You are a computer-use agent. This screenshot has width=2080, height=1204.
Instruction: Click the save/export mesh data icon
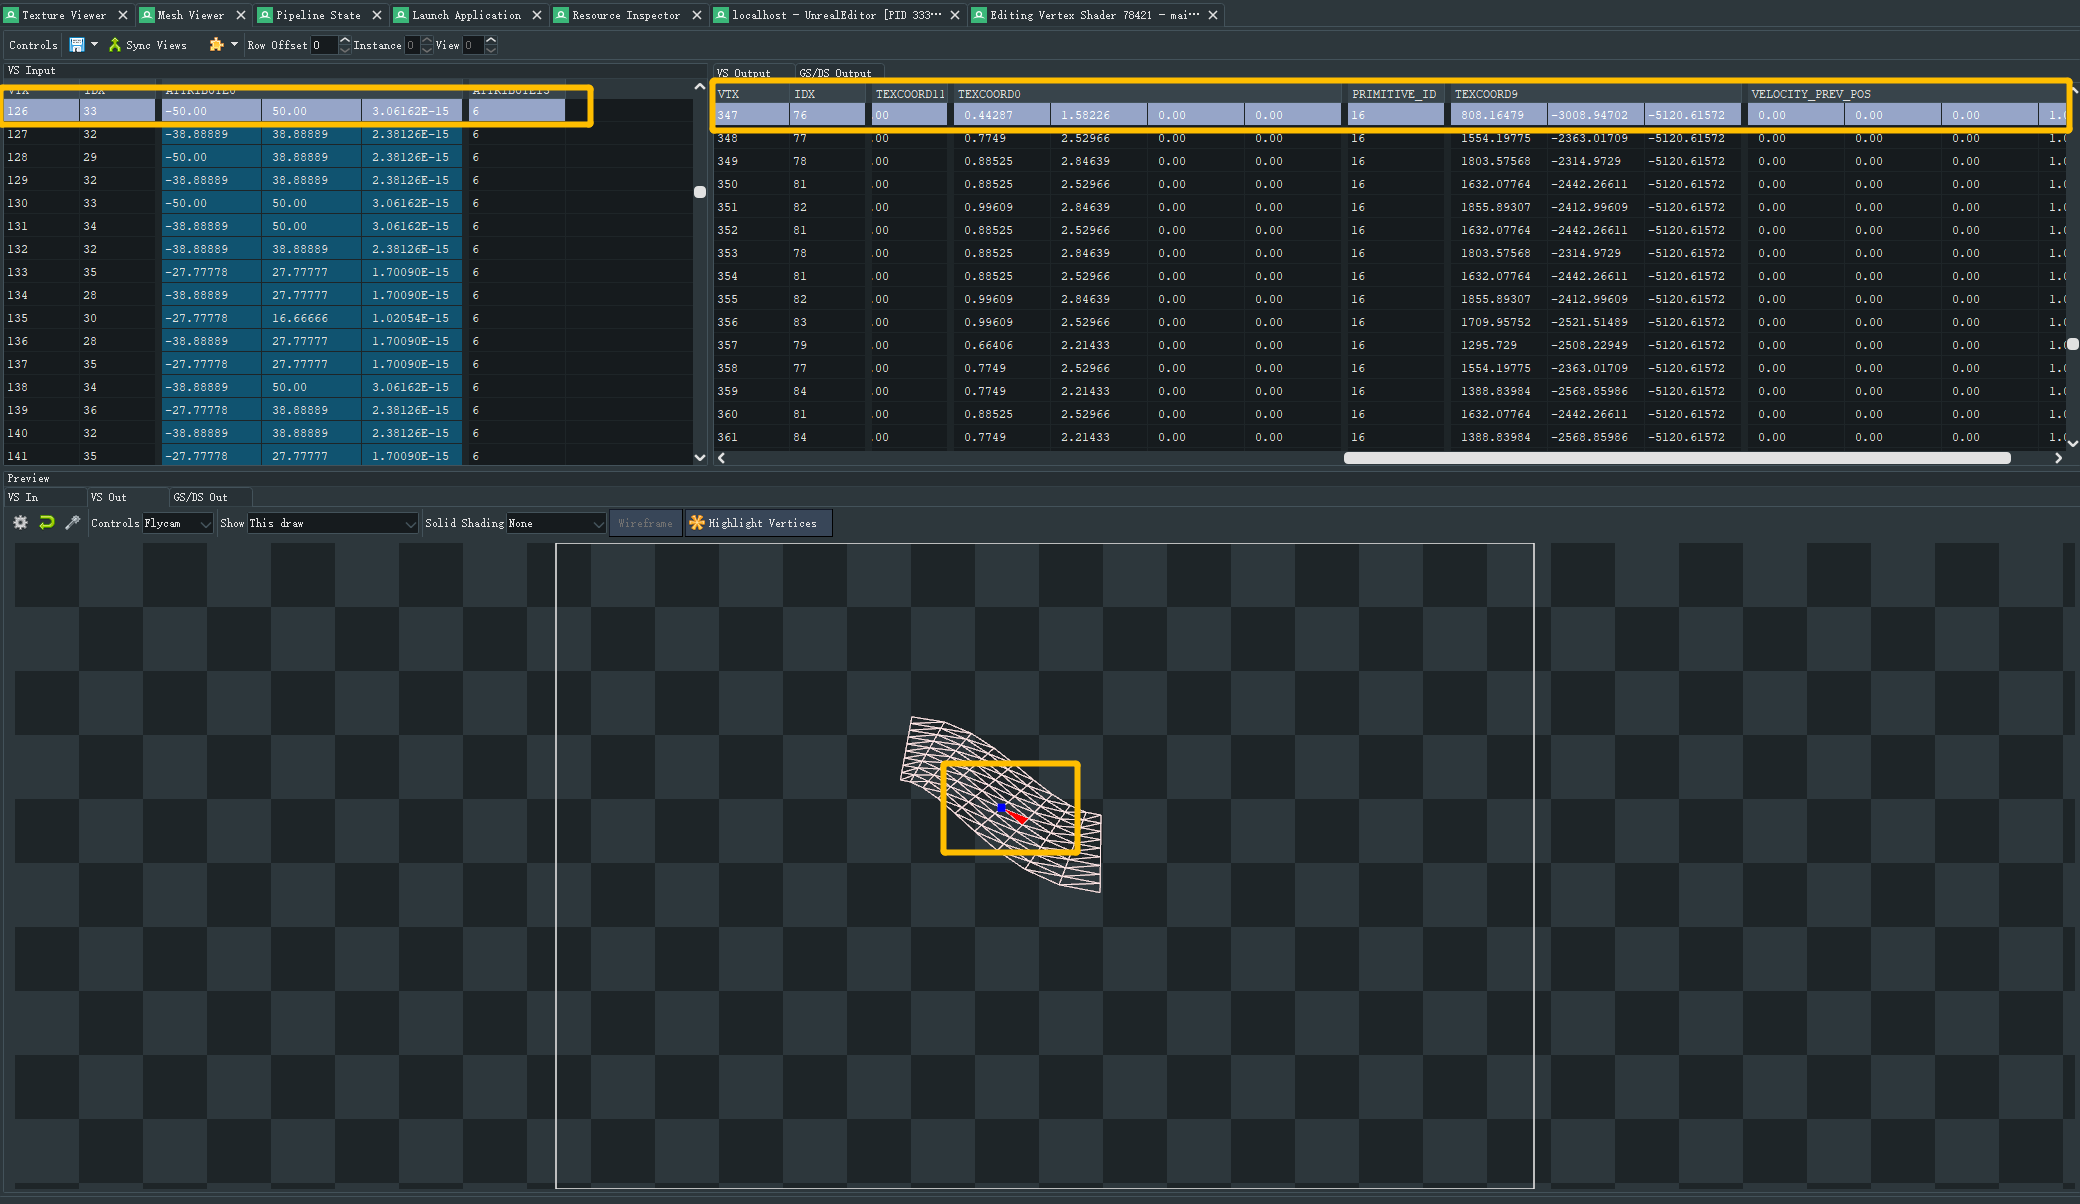(77, 45)
